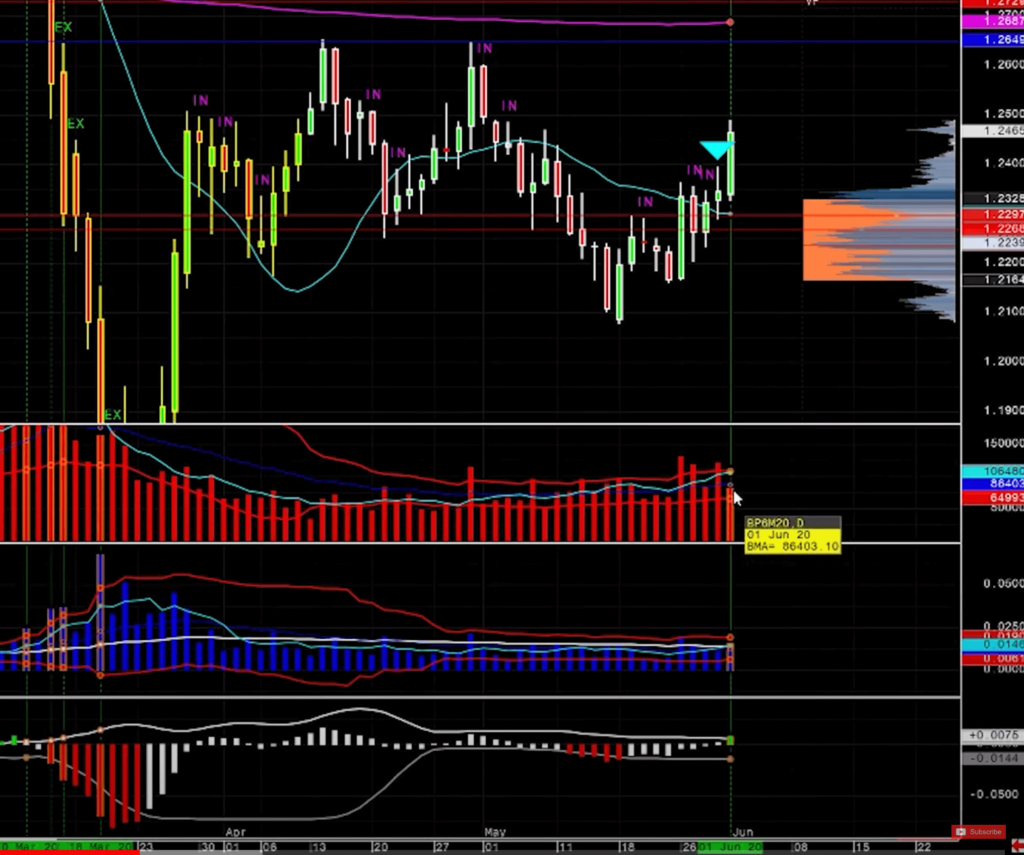Click the VP label at the chart top

tap(812, 3)
